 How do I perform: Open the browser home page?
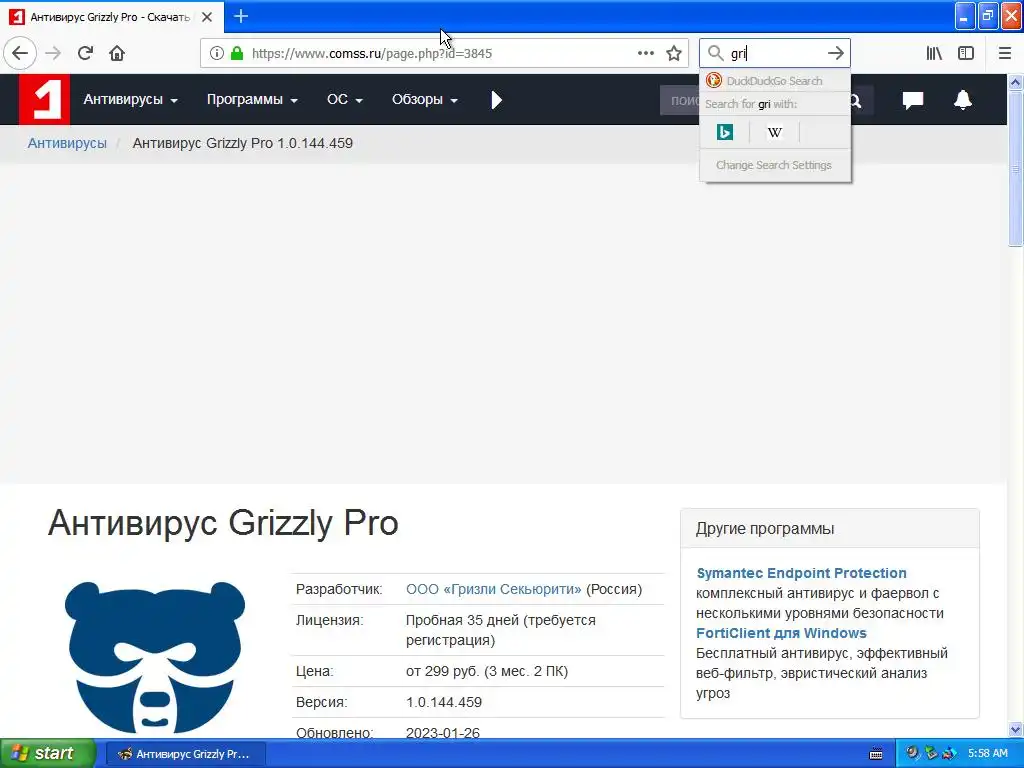(x=117, y=54)
